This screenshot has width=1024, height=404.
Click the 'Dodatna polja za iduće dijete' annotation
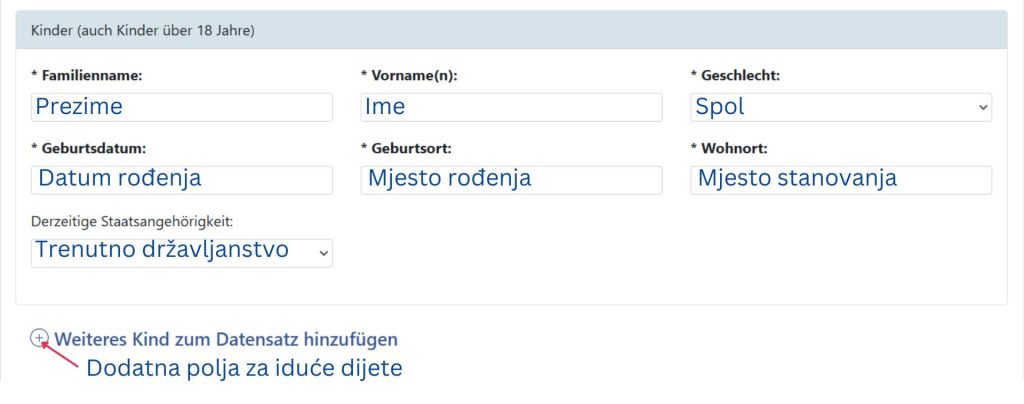click(244, 368)
